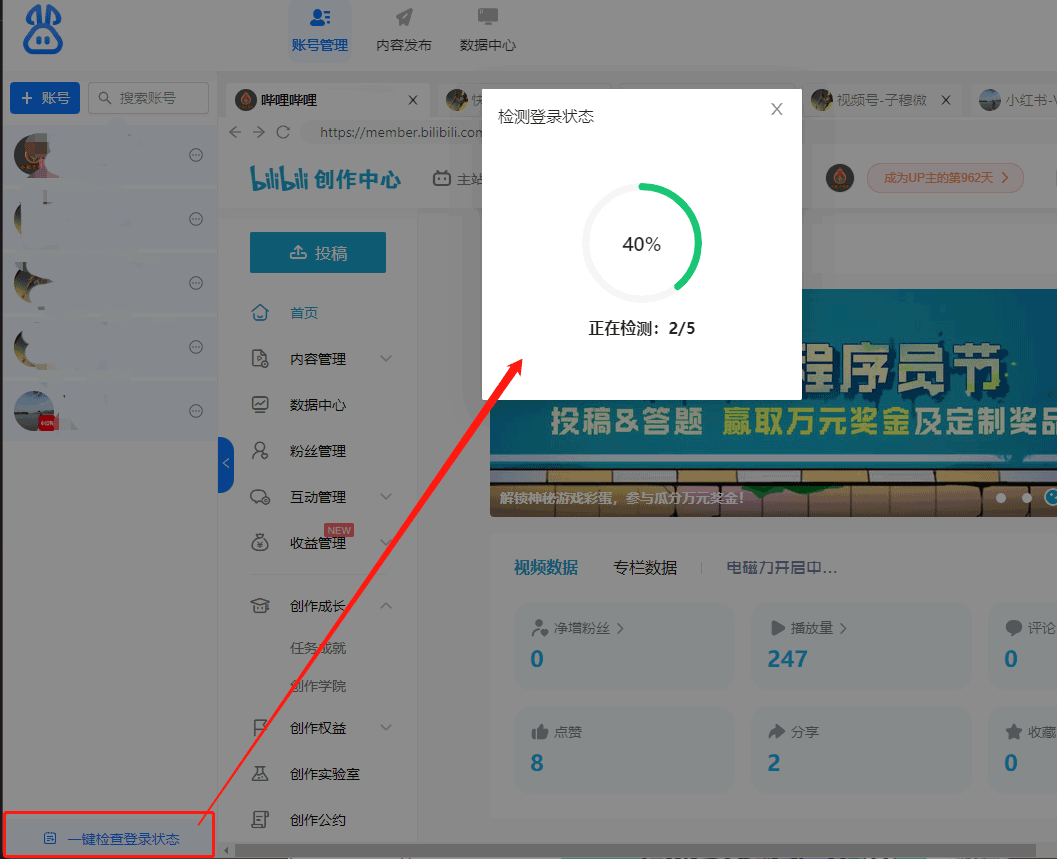The image size is (1057, 859).
Task: Click the 数据中心 sidebar chart icon
Action: 260,405
